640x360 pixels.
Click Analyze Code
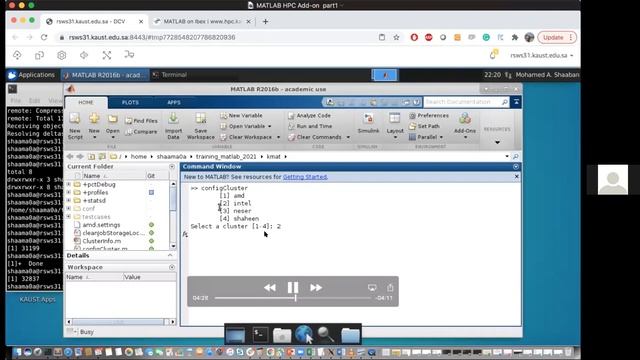coord(309,116)
